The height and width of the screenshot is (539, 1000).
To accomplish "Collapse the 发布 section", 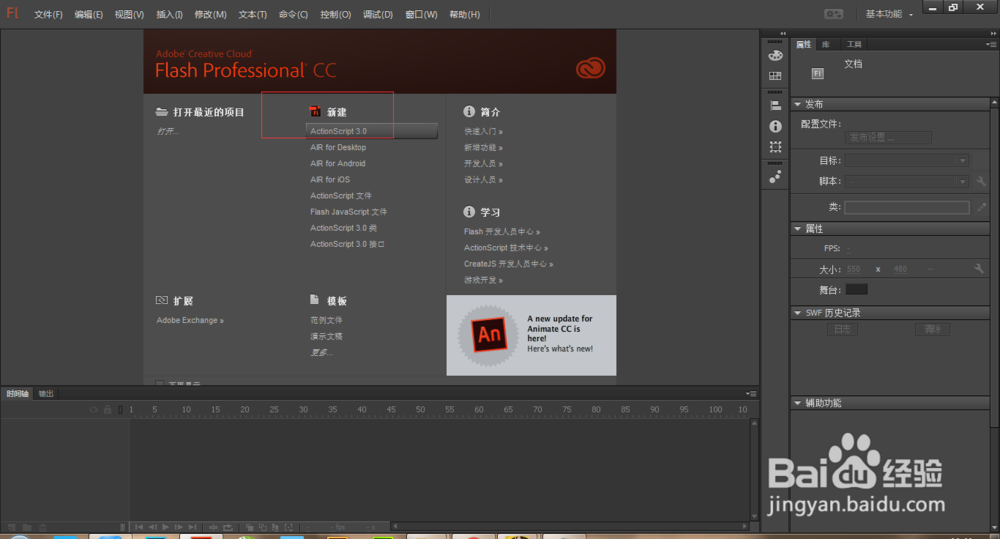I will pyautogui.click(x=797, y=104).
